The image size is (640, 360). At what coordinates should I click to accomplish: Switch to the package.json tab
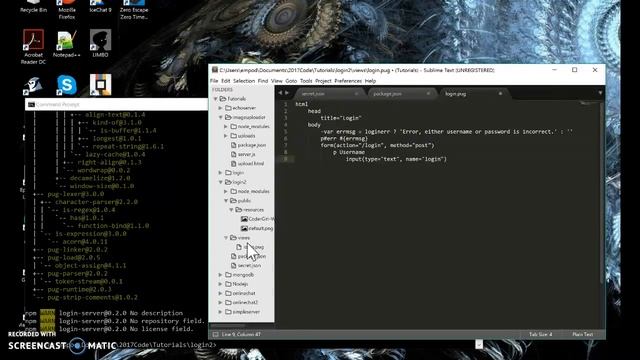[400, 94]
